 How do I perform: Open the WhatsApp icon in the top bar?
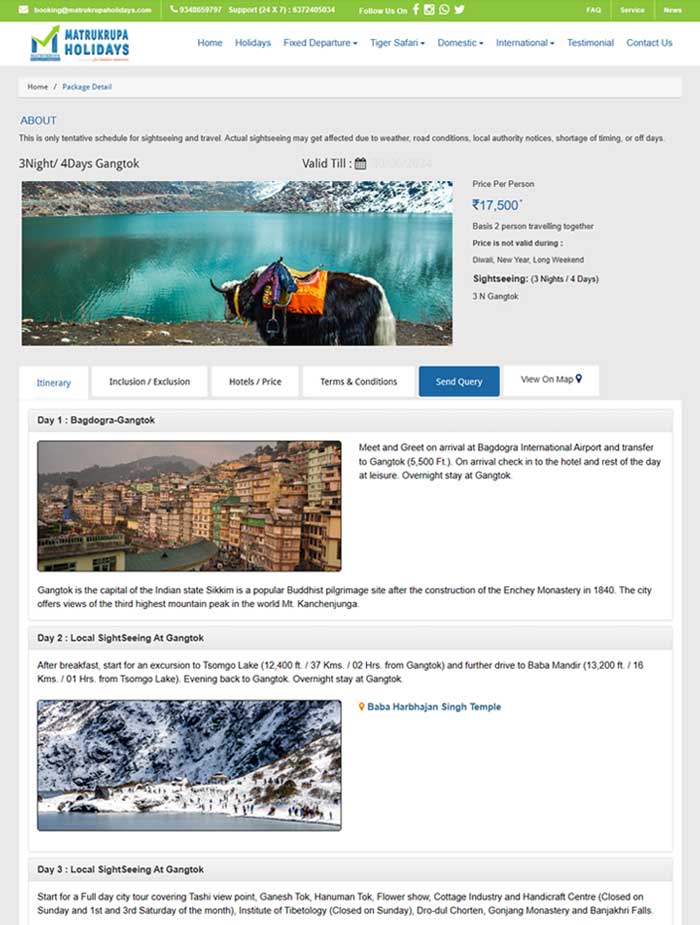click(x=444, y=9)
